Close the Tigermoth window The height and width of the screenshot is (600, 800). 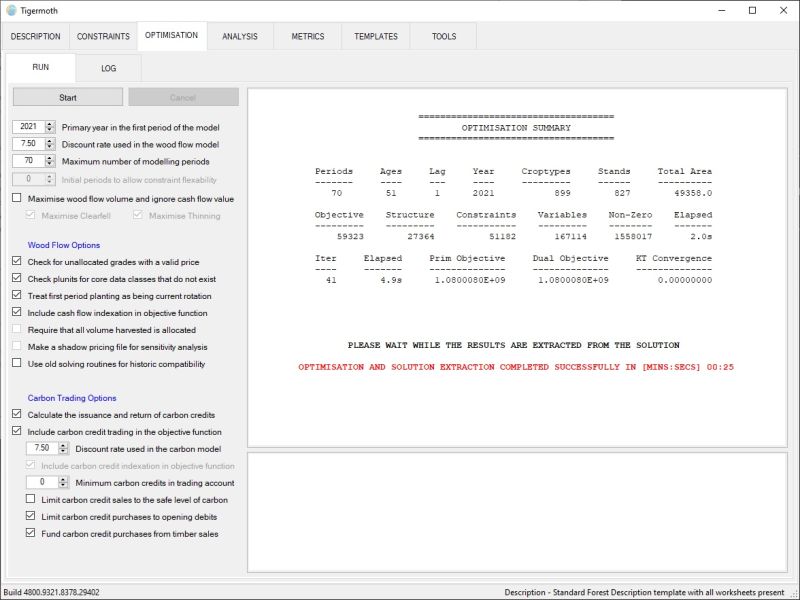tap(783, 11)
